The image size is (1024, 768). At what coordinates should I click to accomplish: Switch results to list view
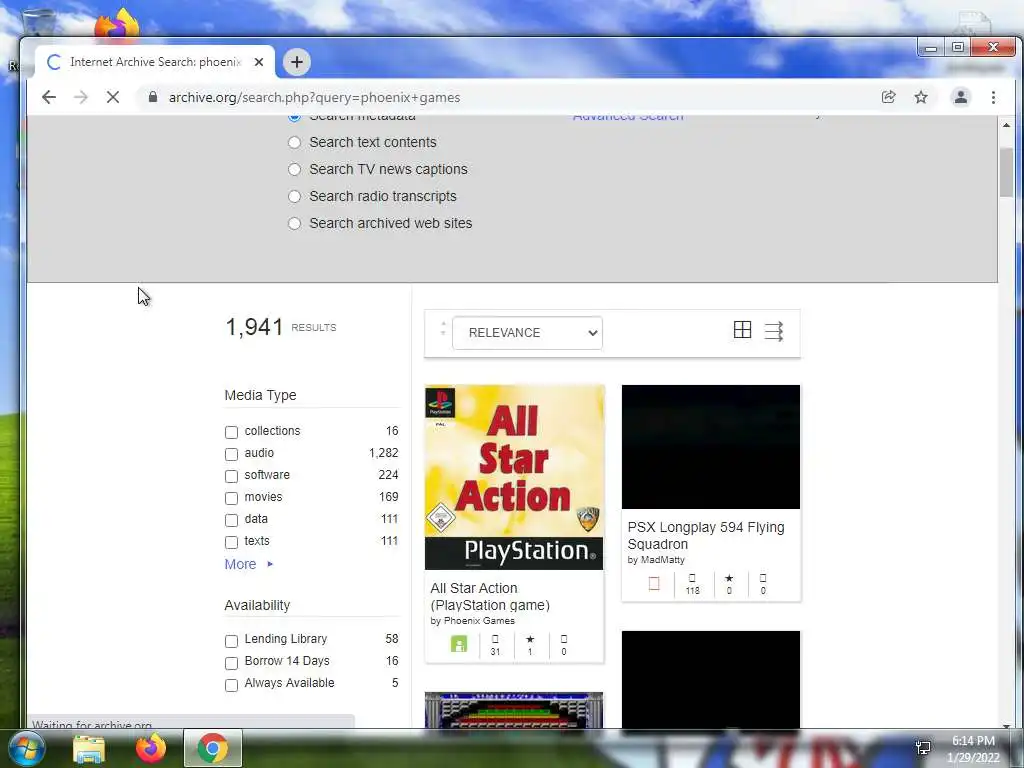[x=774, y=331]
